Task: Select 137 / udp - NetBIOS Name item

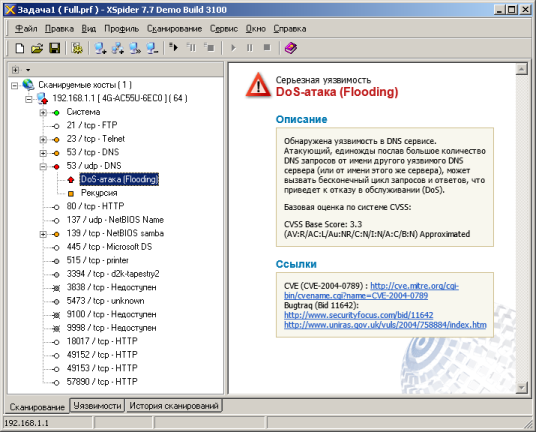Action: tap(115, 220)
